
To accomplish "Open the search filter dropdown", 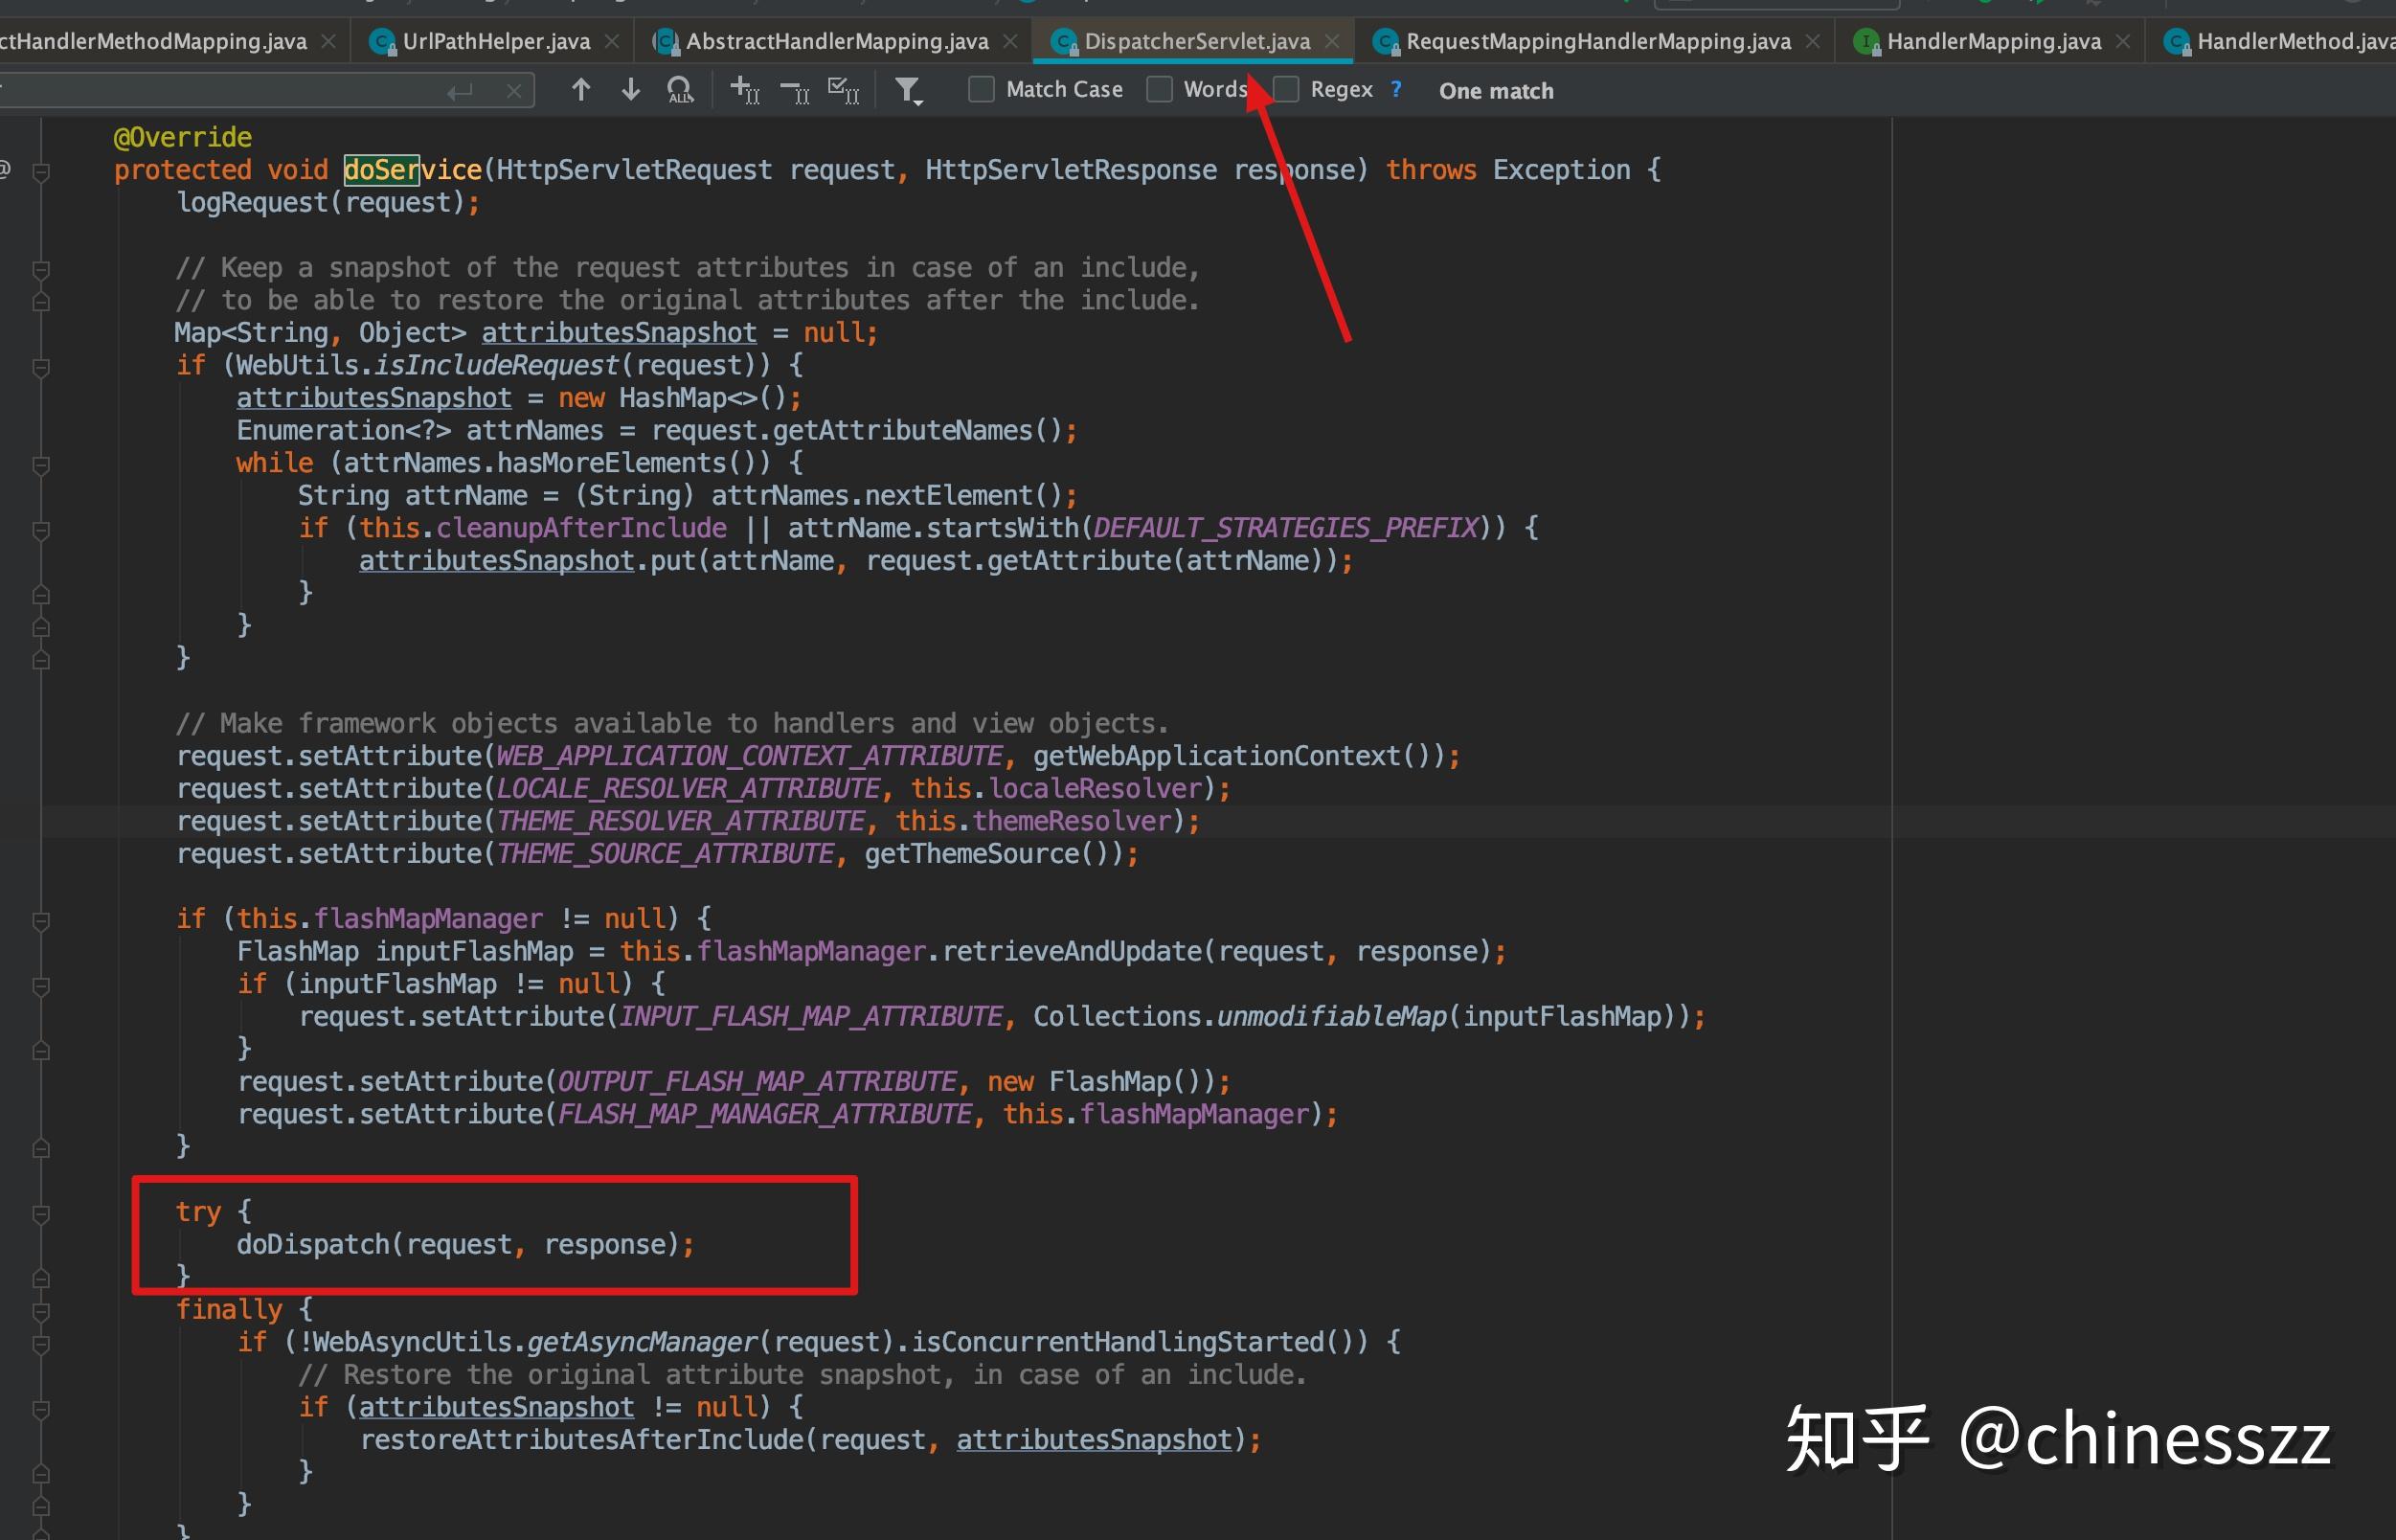I will click(908, 91).
